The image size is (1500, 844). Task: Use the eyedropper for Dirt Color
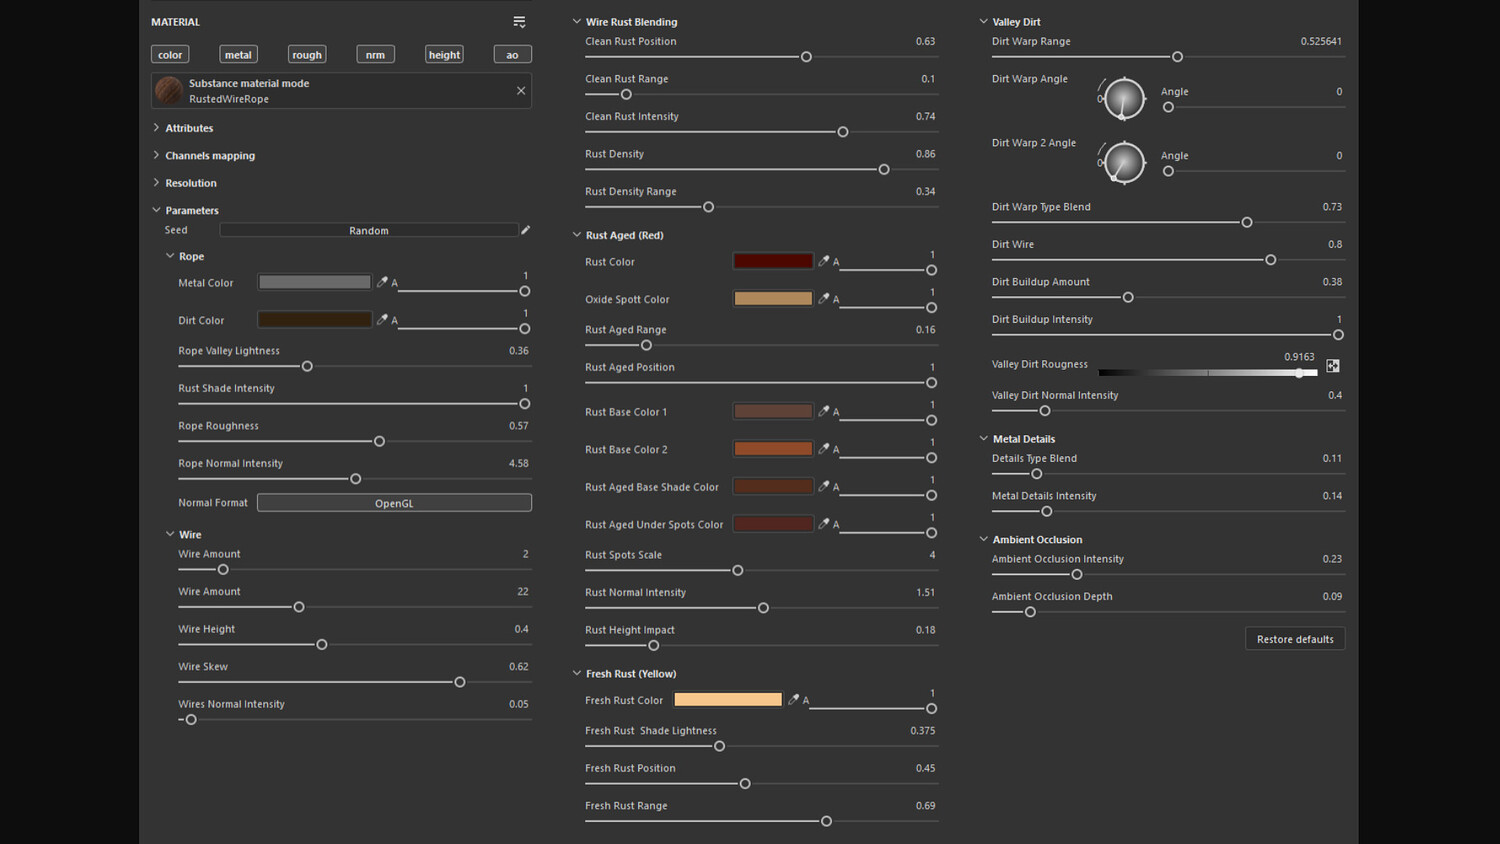[382, 320]
